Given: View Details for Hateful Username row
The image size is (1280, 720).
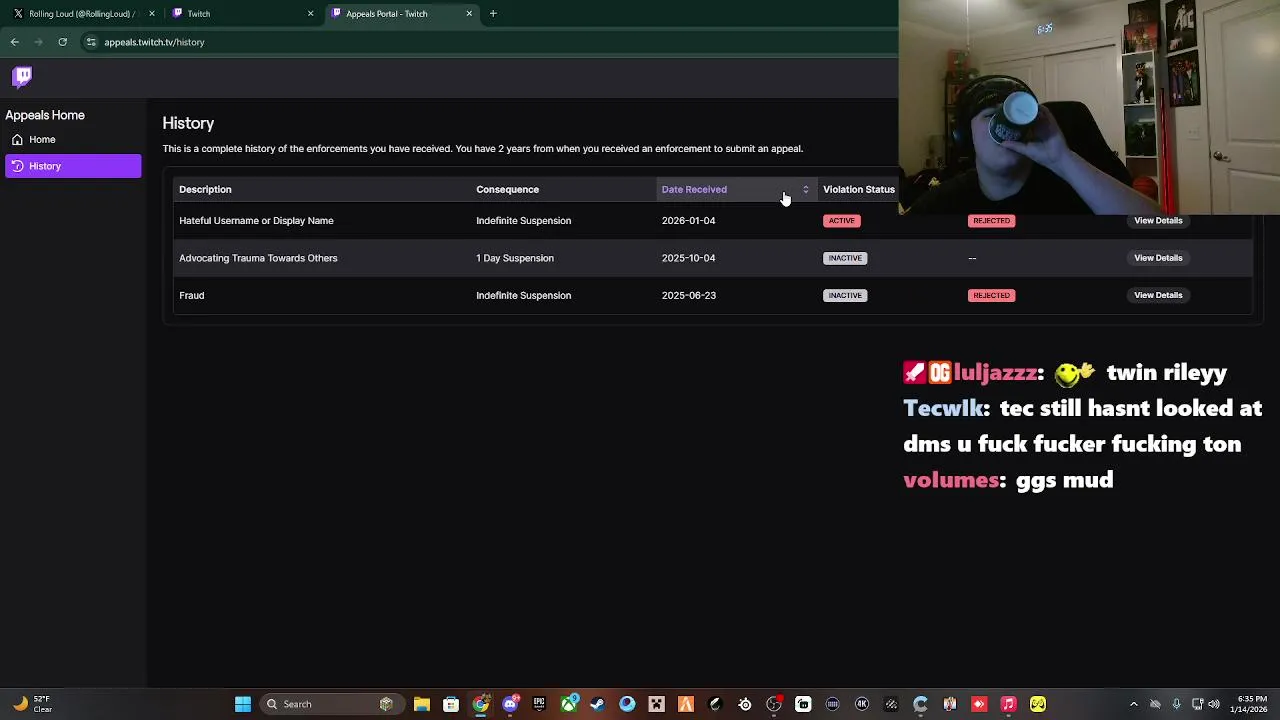Looking at the screenshot, I should click(1158, 220).
